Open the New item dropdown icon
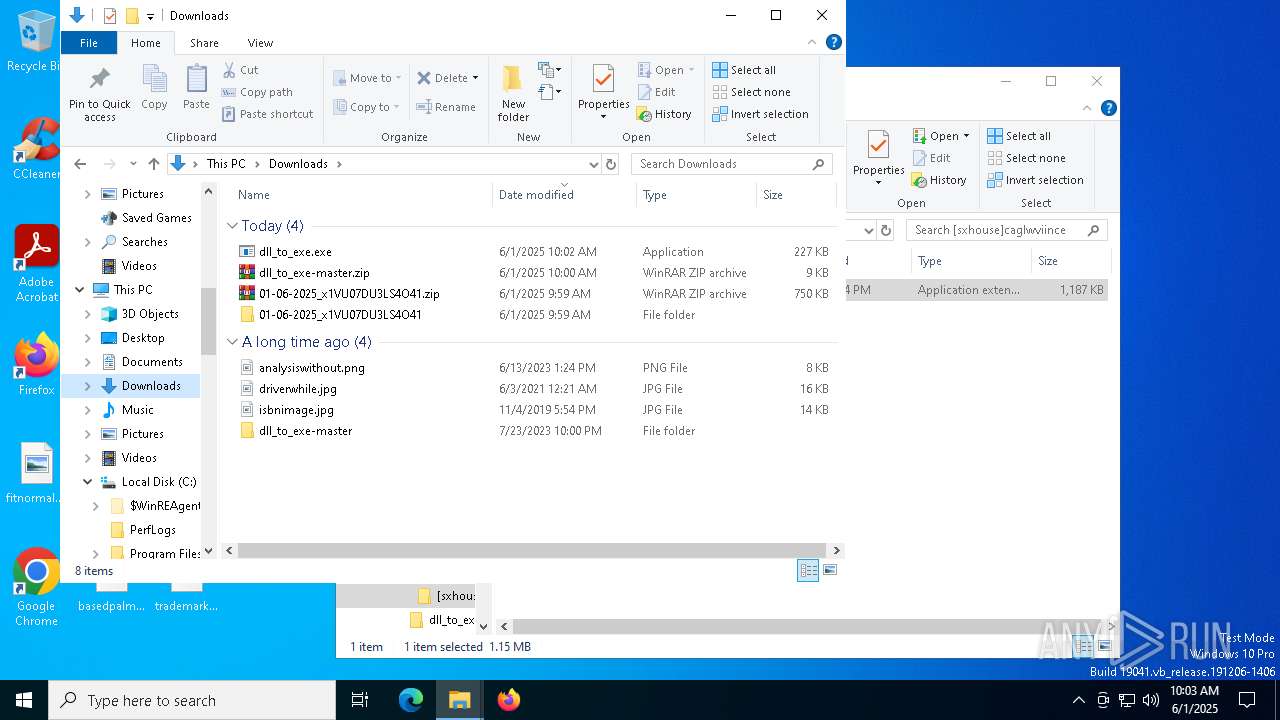The width and height of the screenshot is (1280, 720). click(x=549, y=70)
